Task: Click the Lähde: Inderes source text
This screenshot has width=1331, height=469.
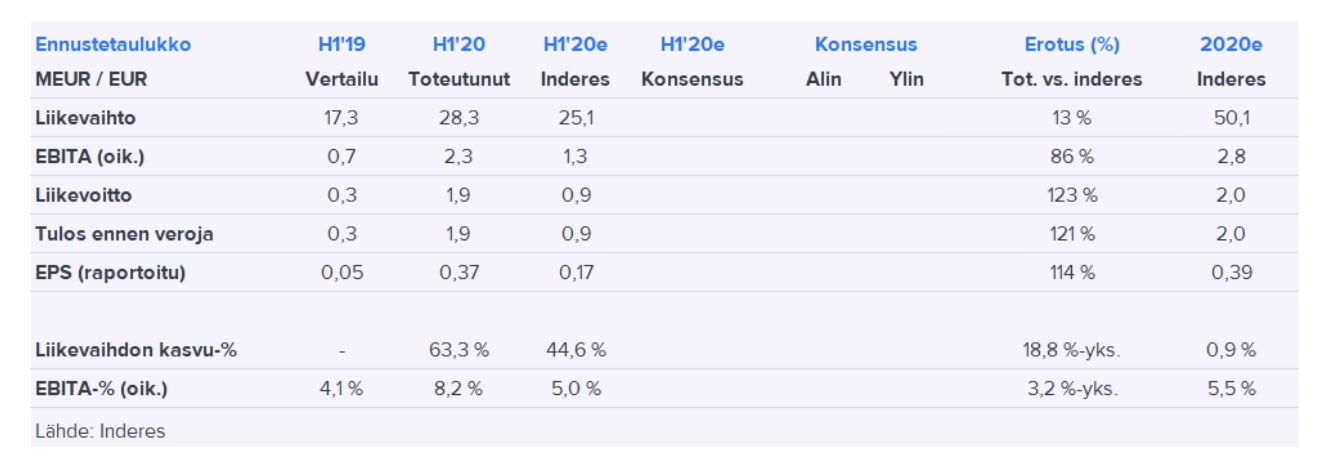Action: pos(100,431)
